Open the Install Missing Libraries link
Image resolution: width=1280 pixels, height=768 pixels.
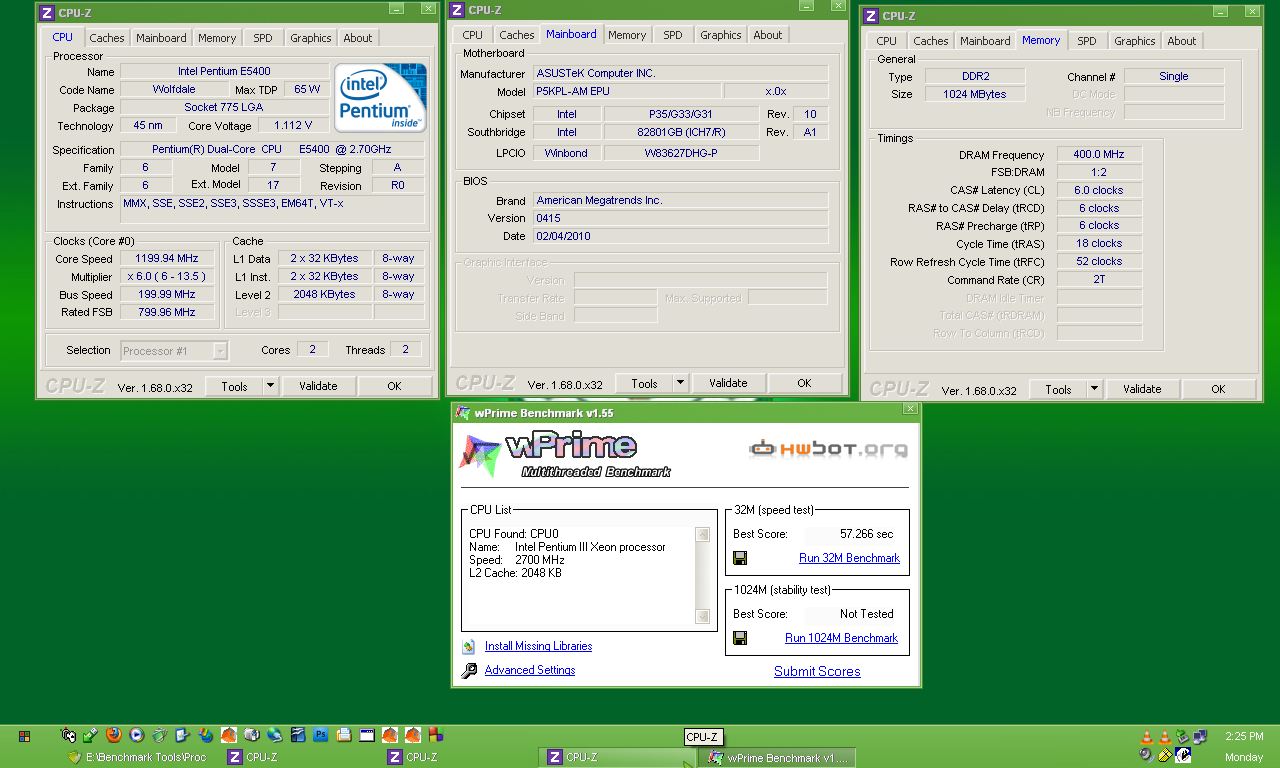pos(538,647)
